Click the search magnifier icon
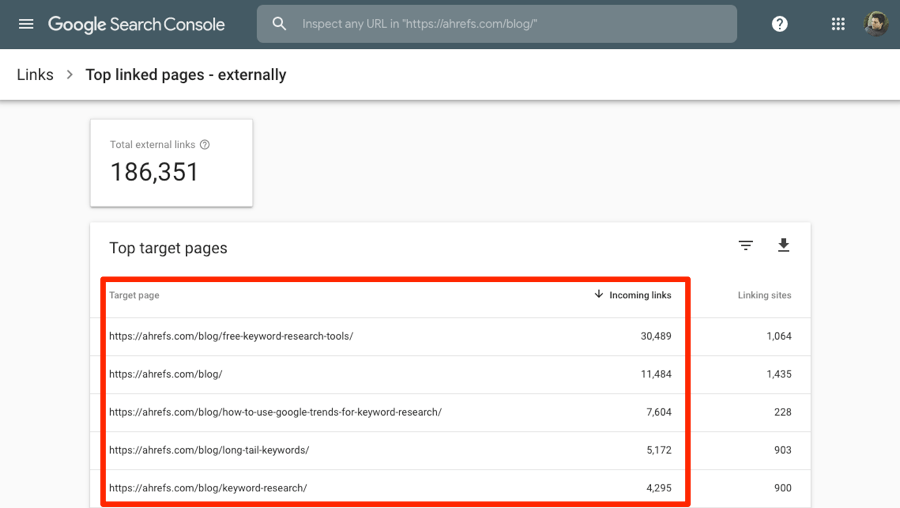 280,24
